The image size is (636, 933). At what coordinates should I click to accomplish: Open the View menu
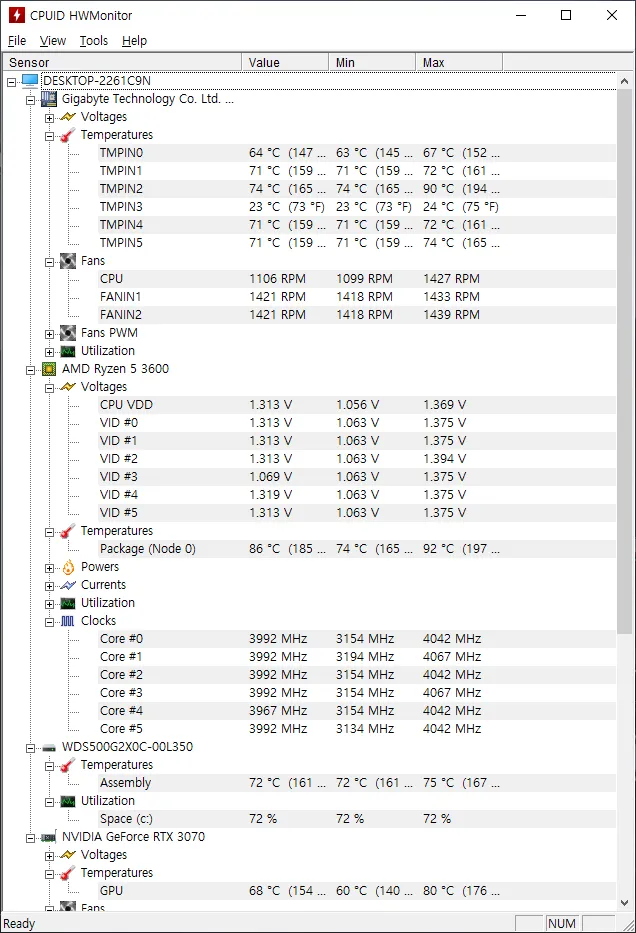pos(52,40)
